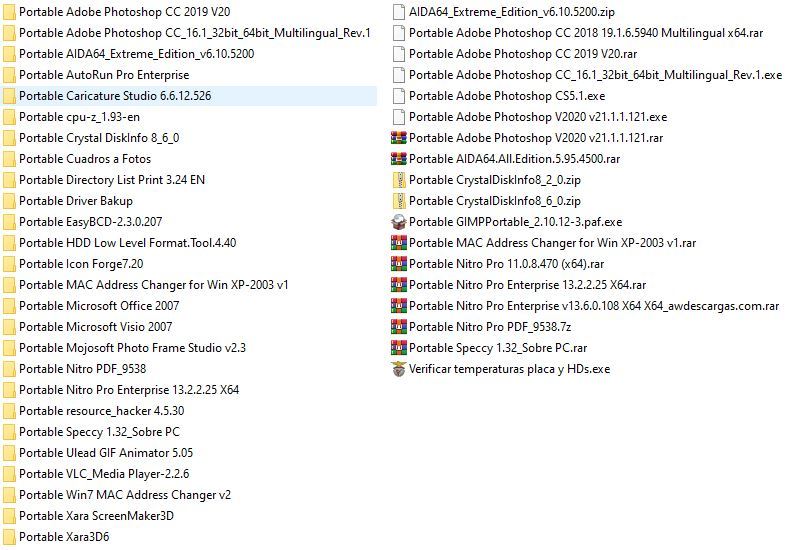Click archive icon of Portable Nitro Pro PDF_9538.7z
This screenshot has height=550, width=794.
click(x=399, y=327)
